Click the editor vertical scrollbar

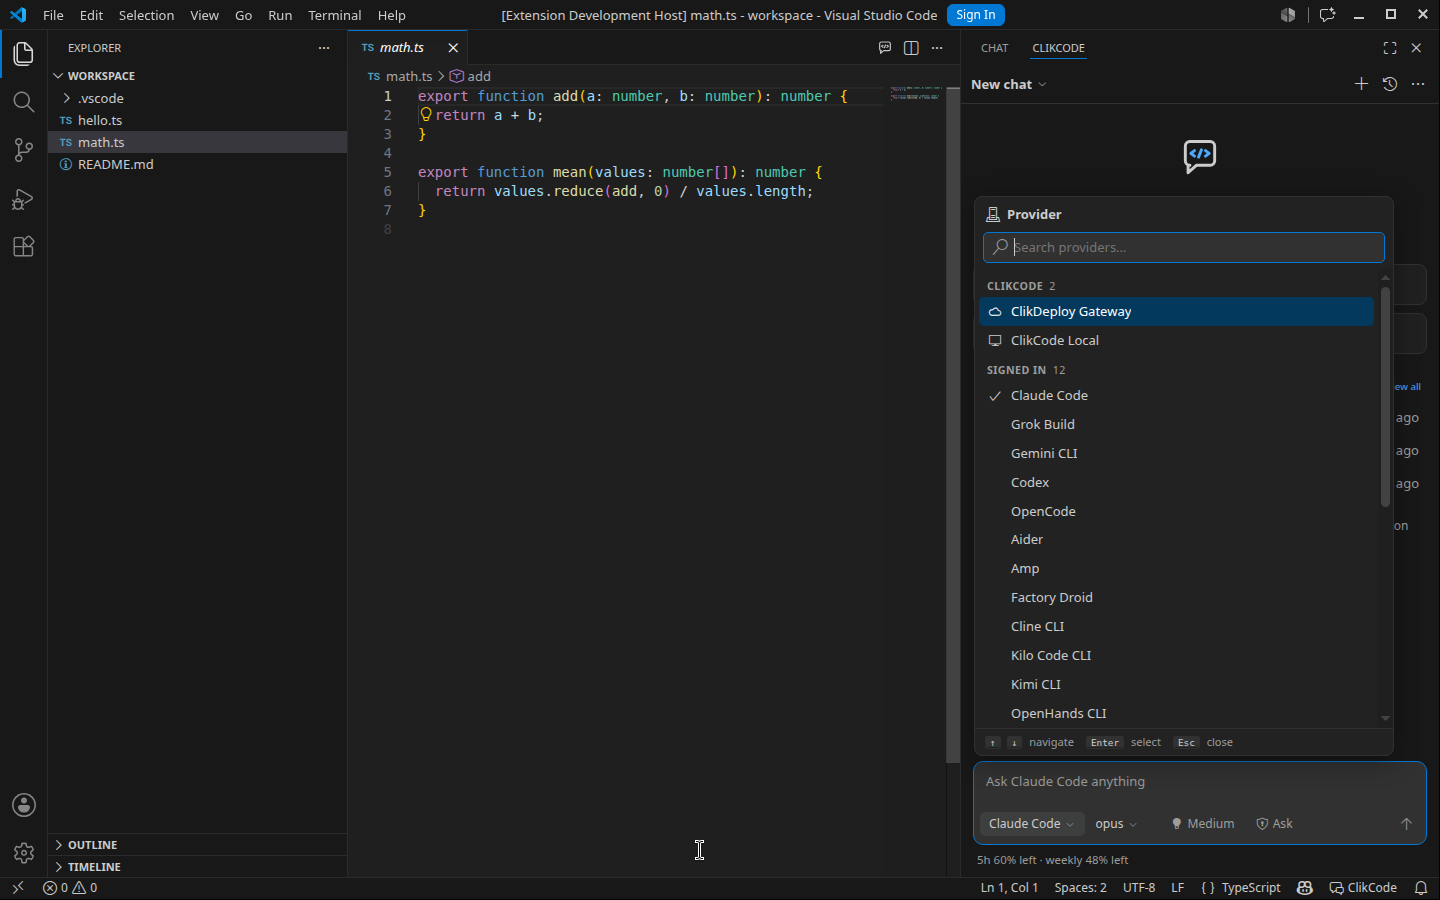click(953, 425)
